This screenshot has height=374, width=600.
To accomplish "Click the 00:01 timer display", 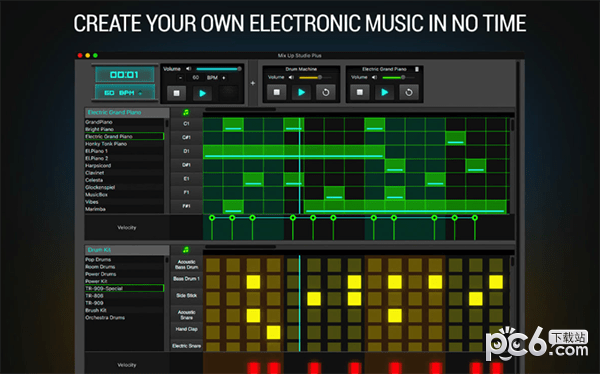I will (x=125, y=75).
